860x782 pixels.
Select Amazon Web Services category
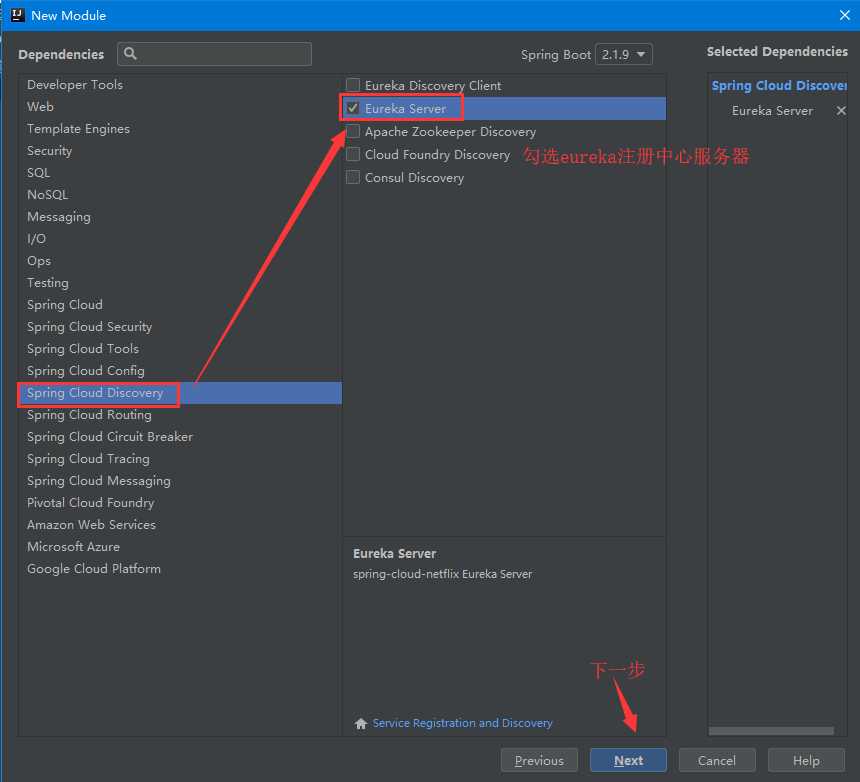179,524
